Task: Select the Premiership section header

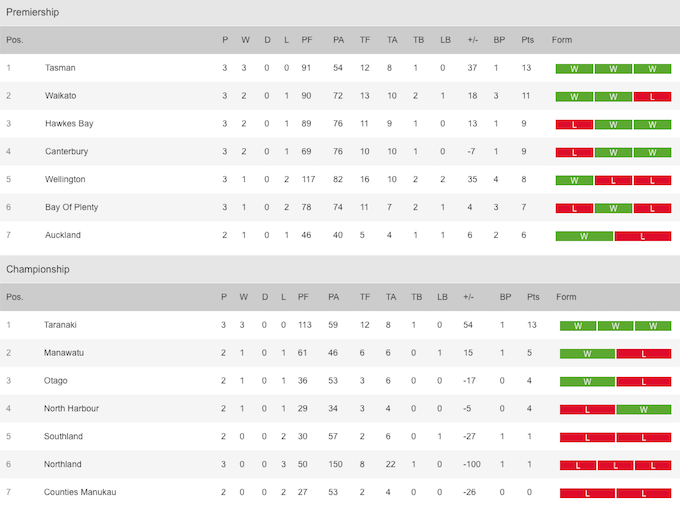Action: [x=340, y=13]
